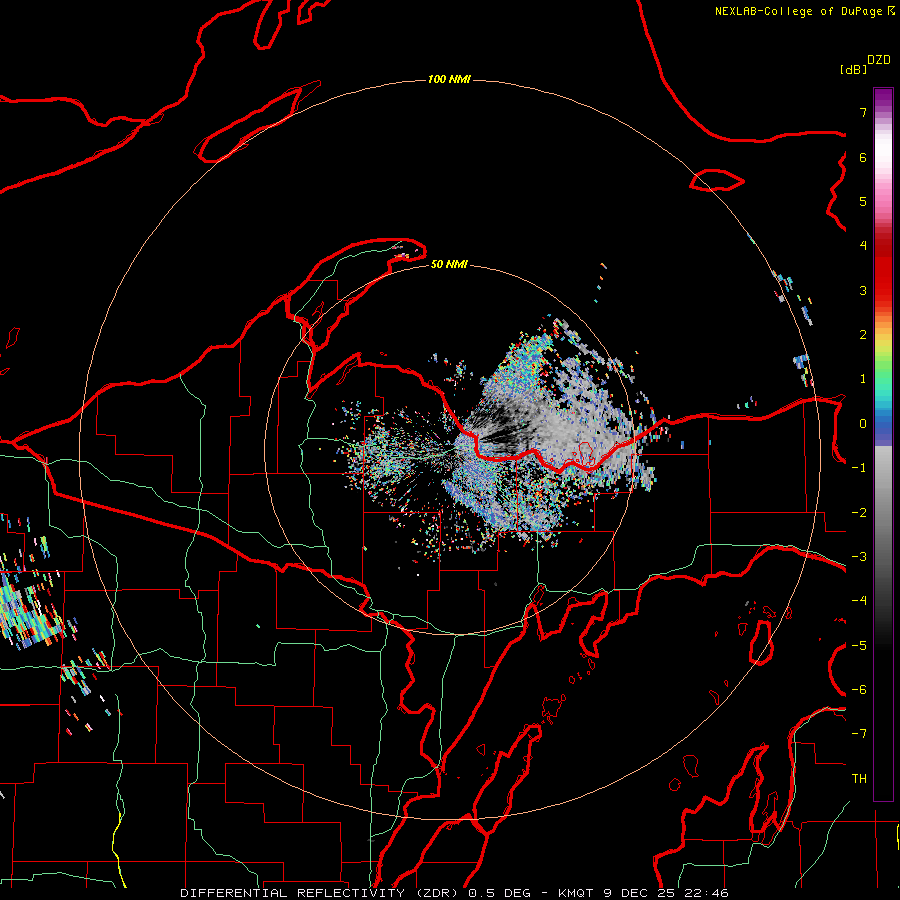The image size is (900, 900).
Task: Click the 0.5 DEG elevation angle text
Action: pos(501,893)
